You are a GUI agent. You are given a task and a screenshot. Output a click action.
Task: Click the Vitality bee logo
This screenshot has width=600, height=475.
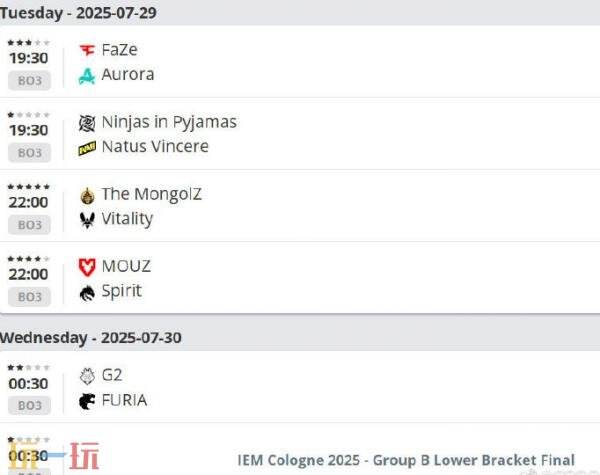[x=87, y=220]
